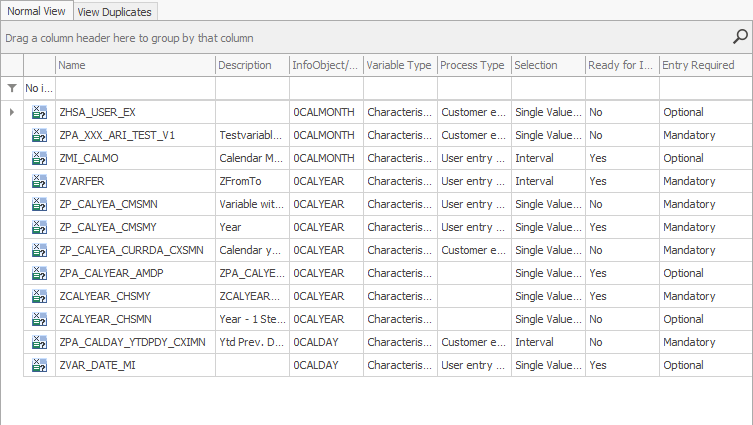Select the Normal View tab

35,11
